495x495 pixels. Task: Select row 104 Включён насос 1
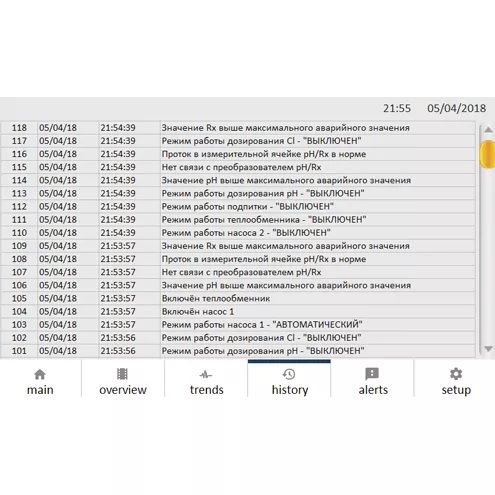(238, 311)
